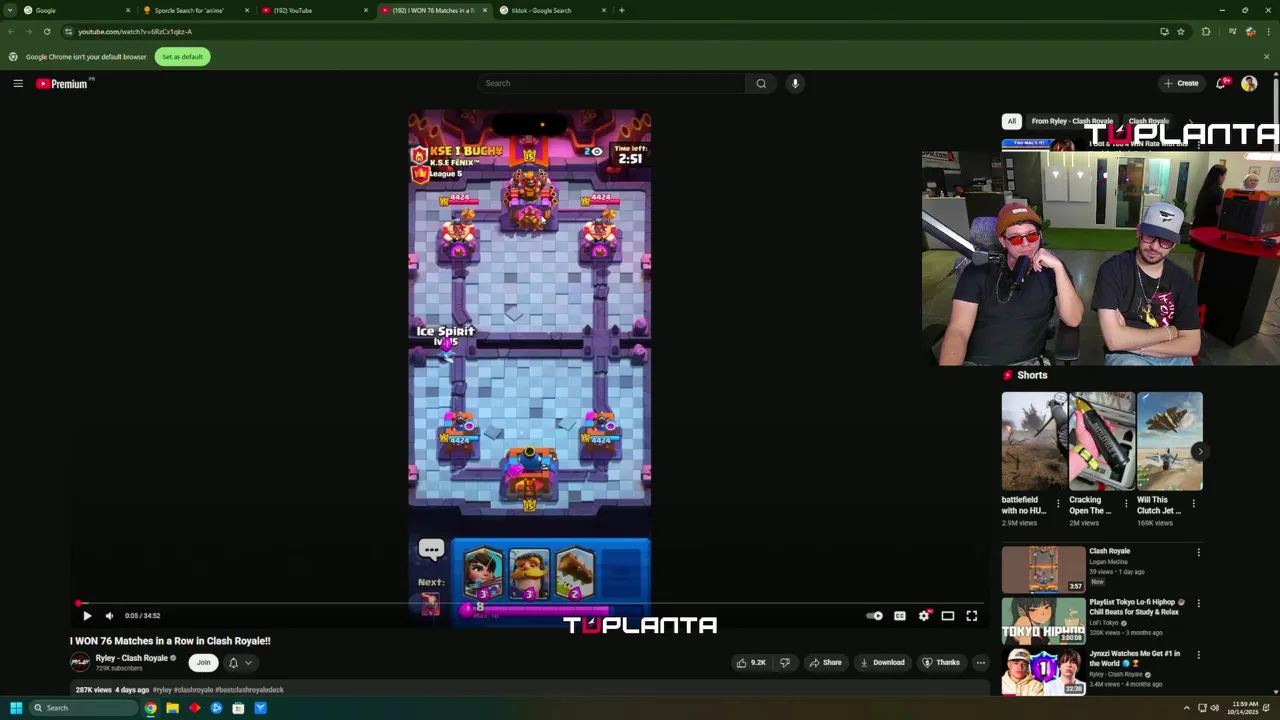Enter fullscreen mode
The width and height of the screenshot is (1280, 720).
click(x=971, y=616)
